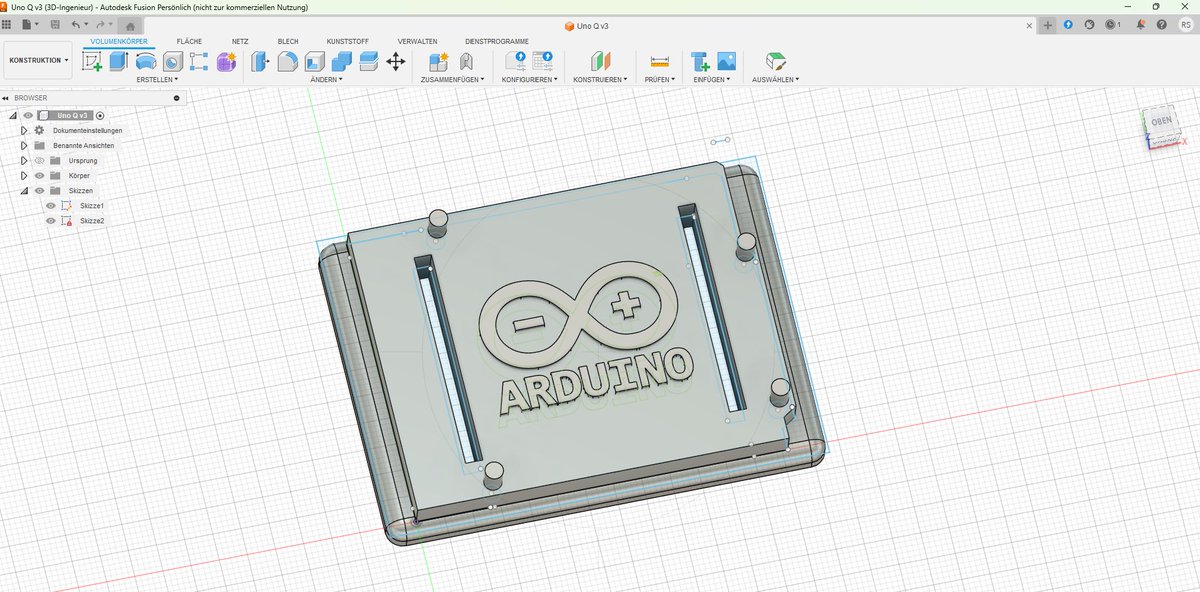Select the Measure ruler tool
This screenshot has width=1200, height=592.
659,61
